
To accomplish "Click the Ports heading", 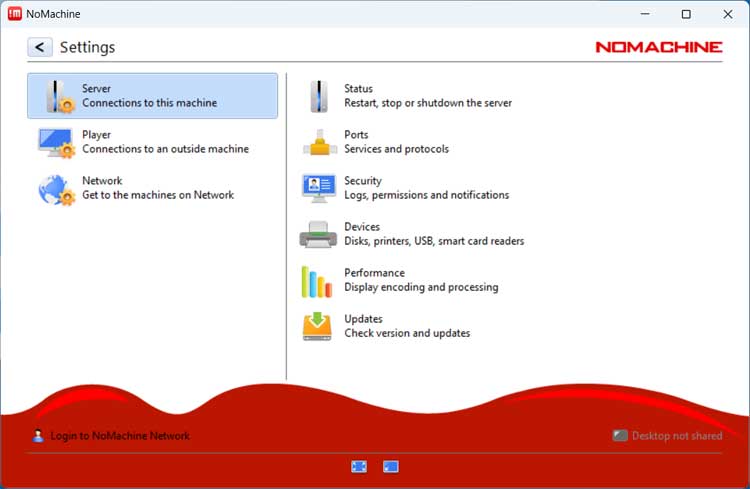I will [x=356, y=134].
